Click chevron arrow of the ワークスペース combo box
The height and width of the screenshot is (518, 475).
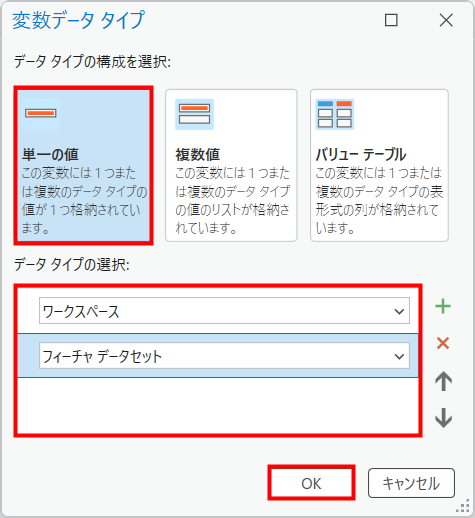[399, 311]
